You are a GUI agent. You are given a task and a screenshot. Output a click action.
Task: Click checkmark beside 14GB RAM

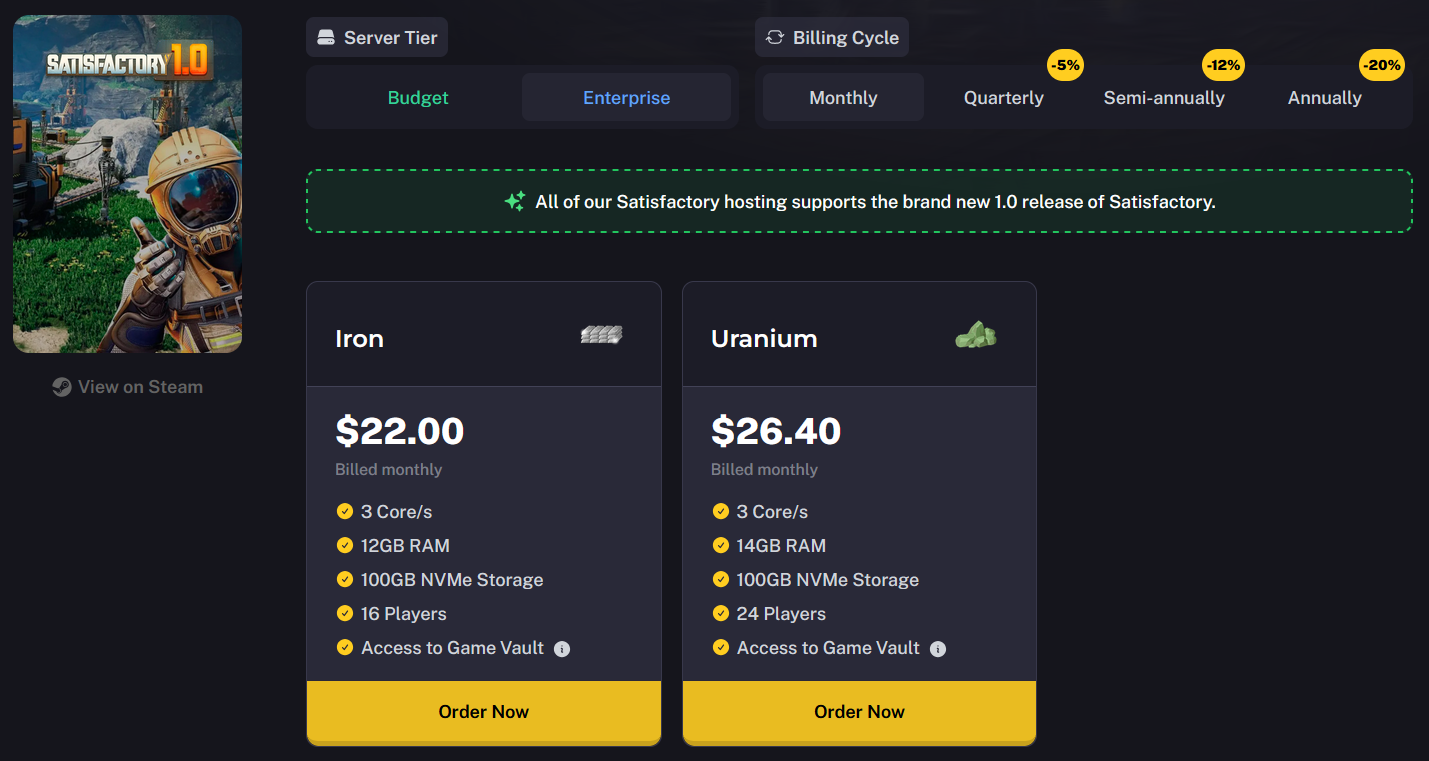tap(720, 545)
